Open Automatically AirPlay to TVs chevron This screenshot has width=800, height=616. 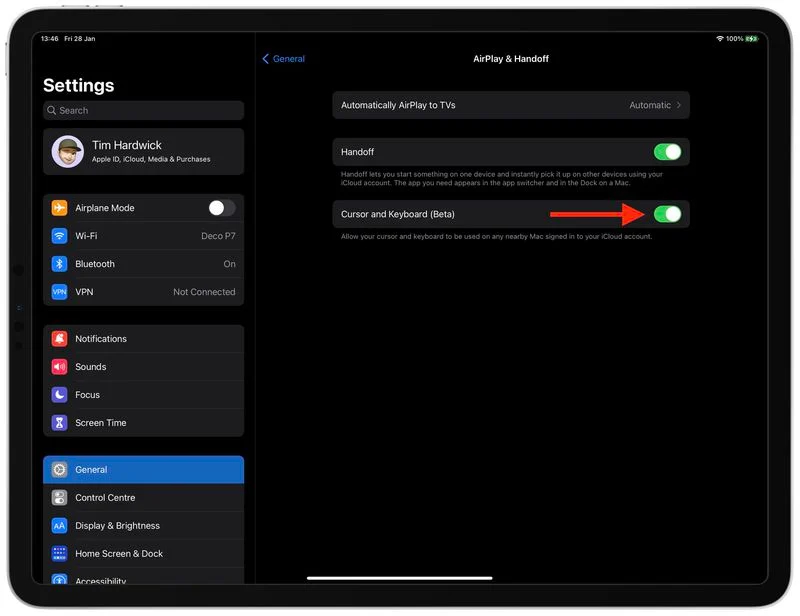pyautogui.click(x=679, y=105)
